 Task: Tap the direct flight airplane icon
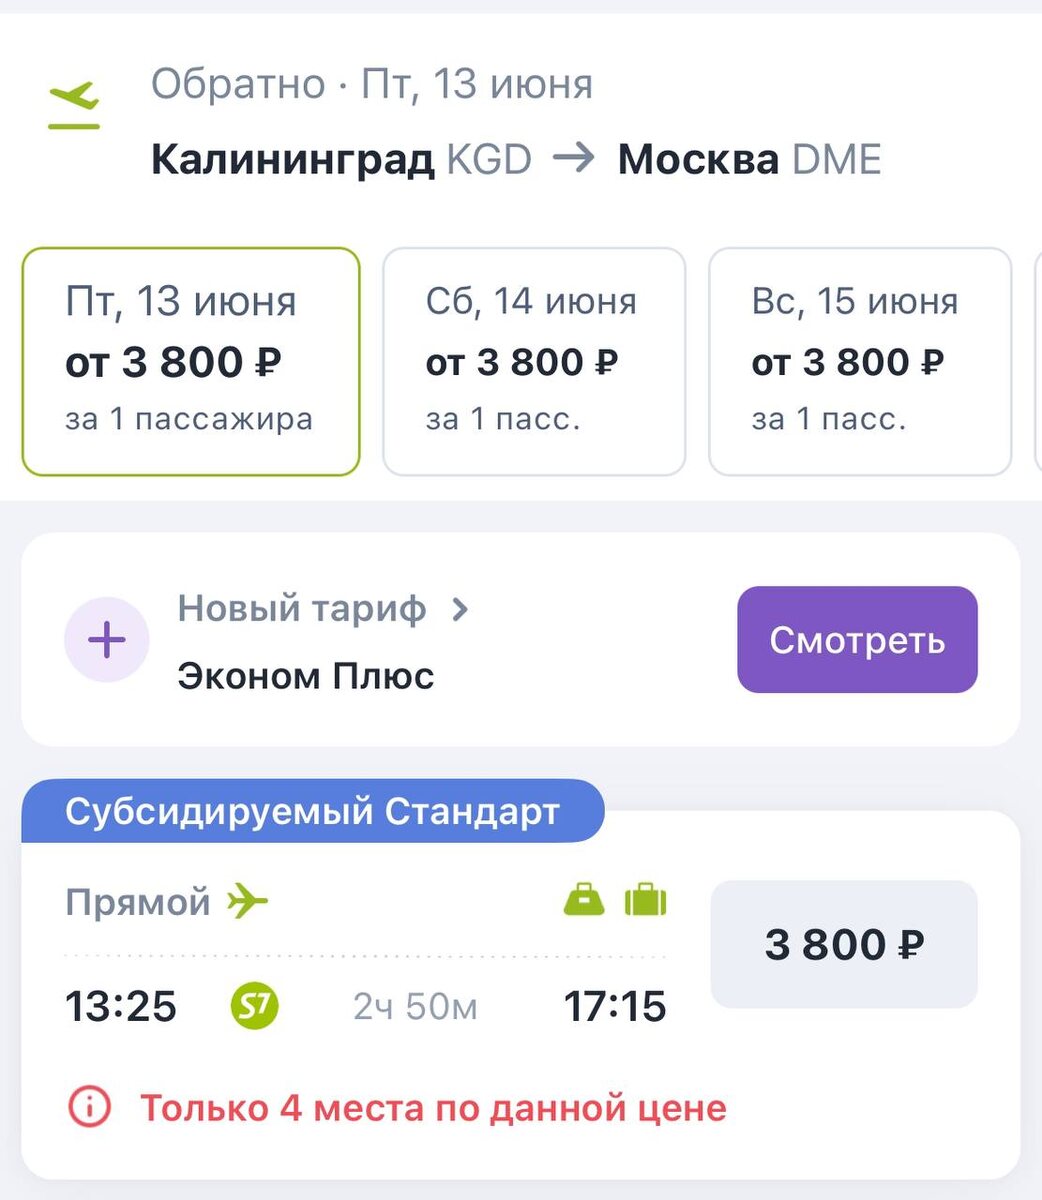(248, 901)
